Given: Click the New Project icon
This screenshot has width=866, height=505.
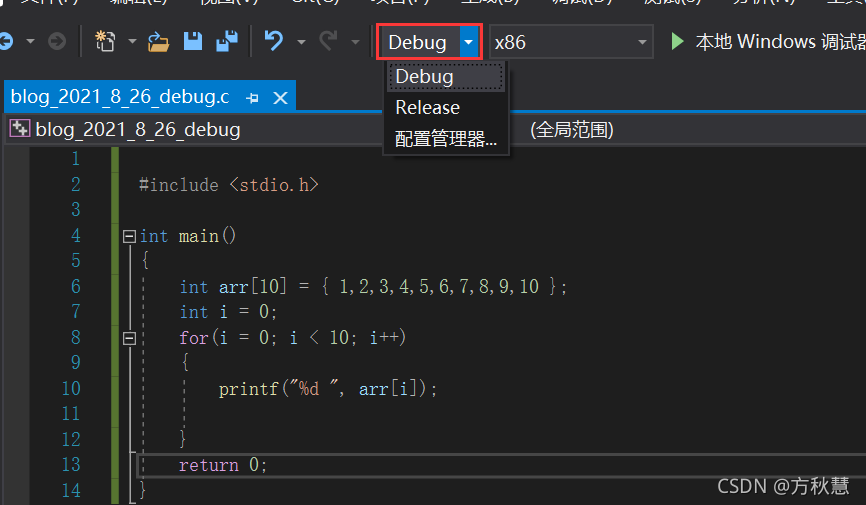Looking at the screenshot, I should point(105,41).
